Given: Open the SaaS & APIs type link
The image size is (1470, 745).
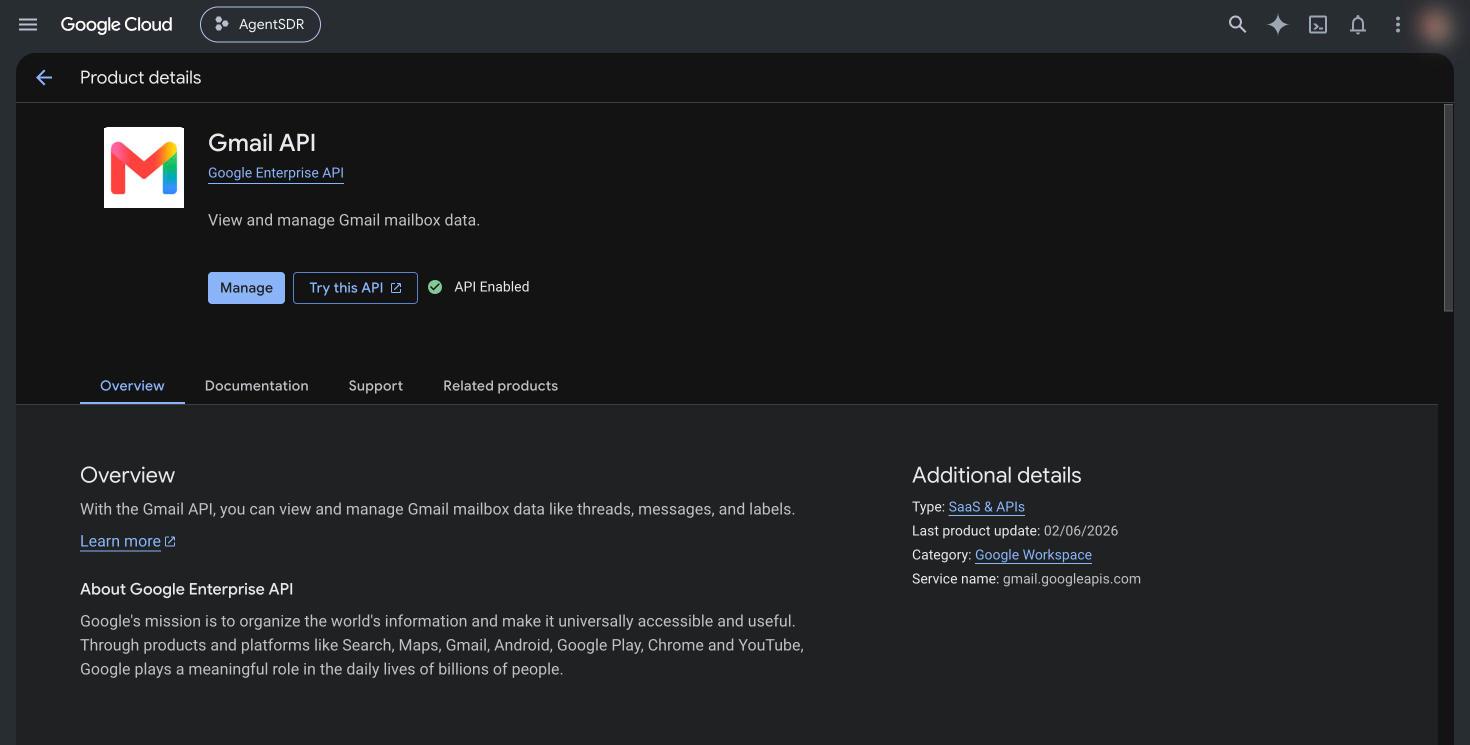Looking at the screenshot, I should coord(987,507).
